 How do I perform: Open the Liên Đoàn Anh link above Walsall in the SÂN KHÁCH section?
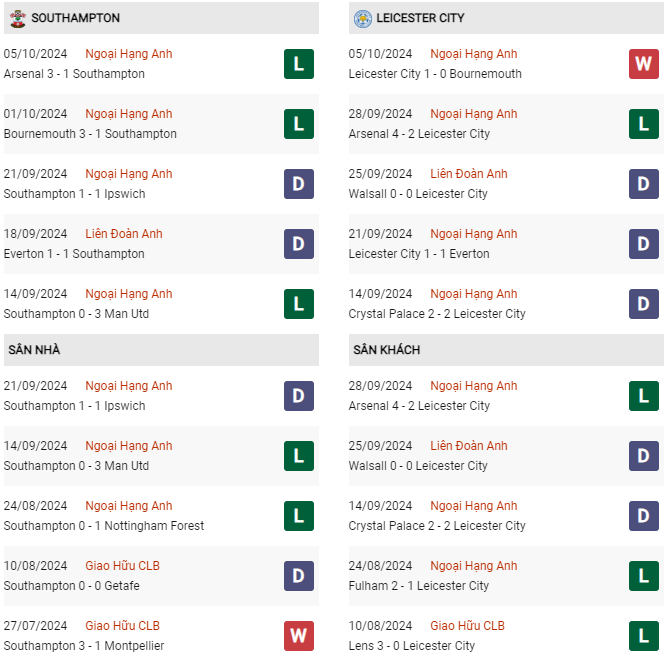[x=468, y=446]
